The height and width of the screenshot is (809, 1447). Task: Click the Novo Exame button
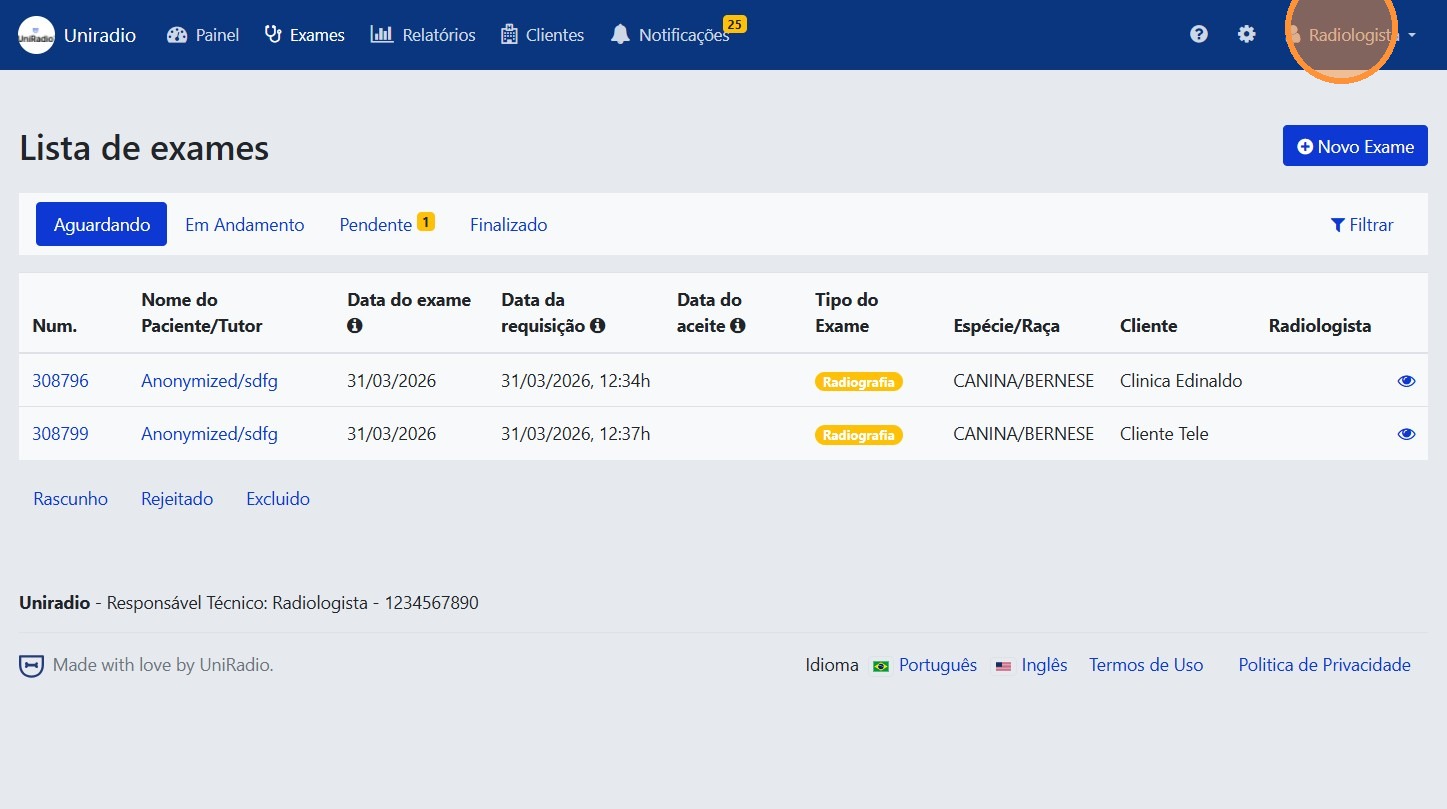pyautogui.click(x=1354, y=147)
